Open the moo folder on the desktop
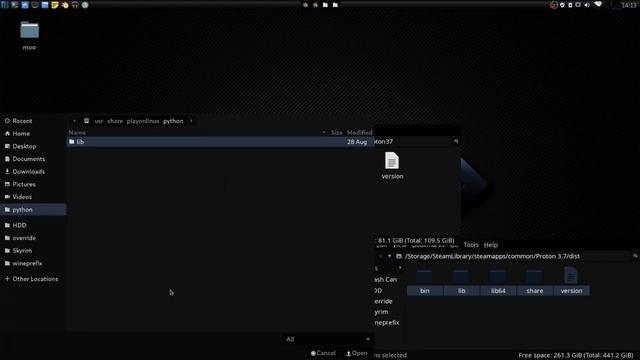Image resolution: width=640 pixels, height=360 pixels. click(x=29, y=36)
